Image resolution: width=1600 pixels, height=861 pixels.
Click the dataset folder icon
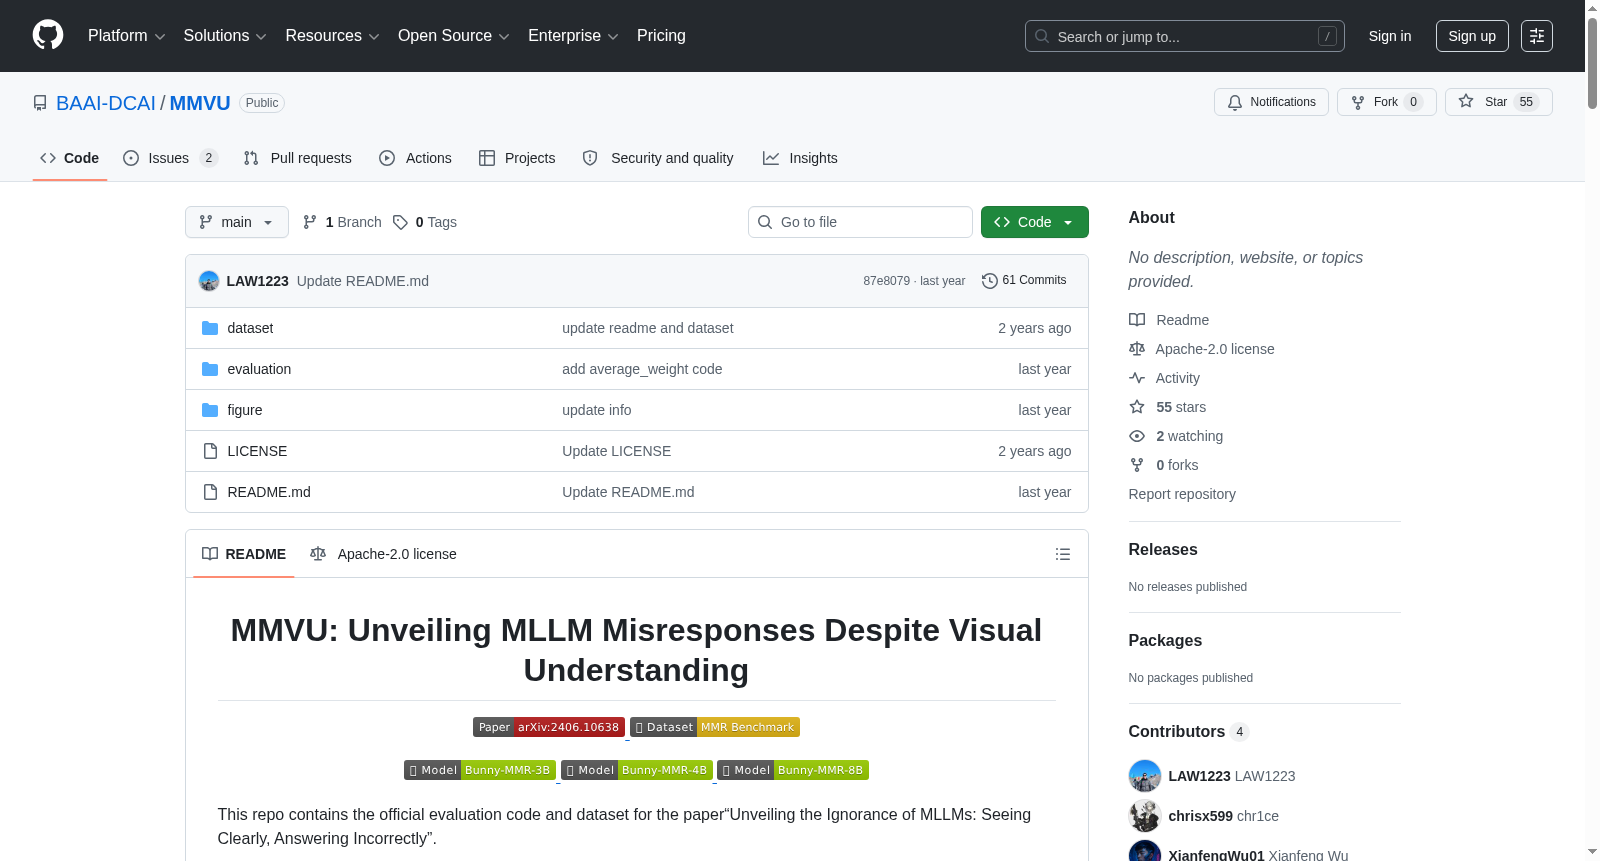210,328
